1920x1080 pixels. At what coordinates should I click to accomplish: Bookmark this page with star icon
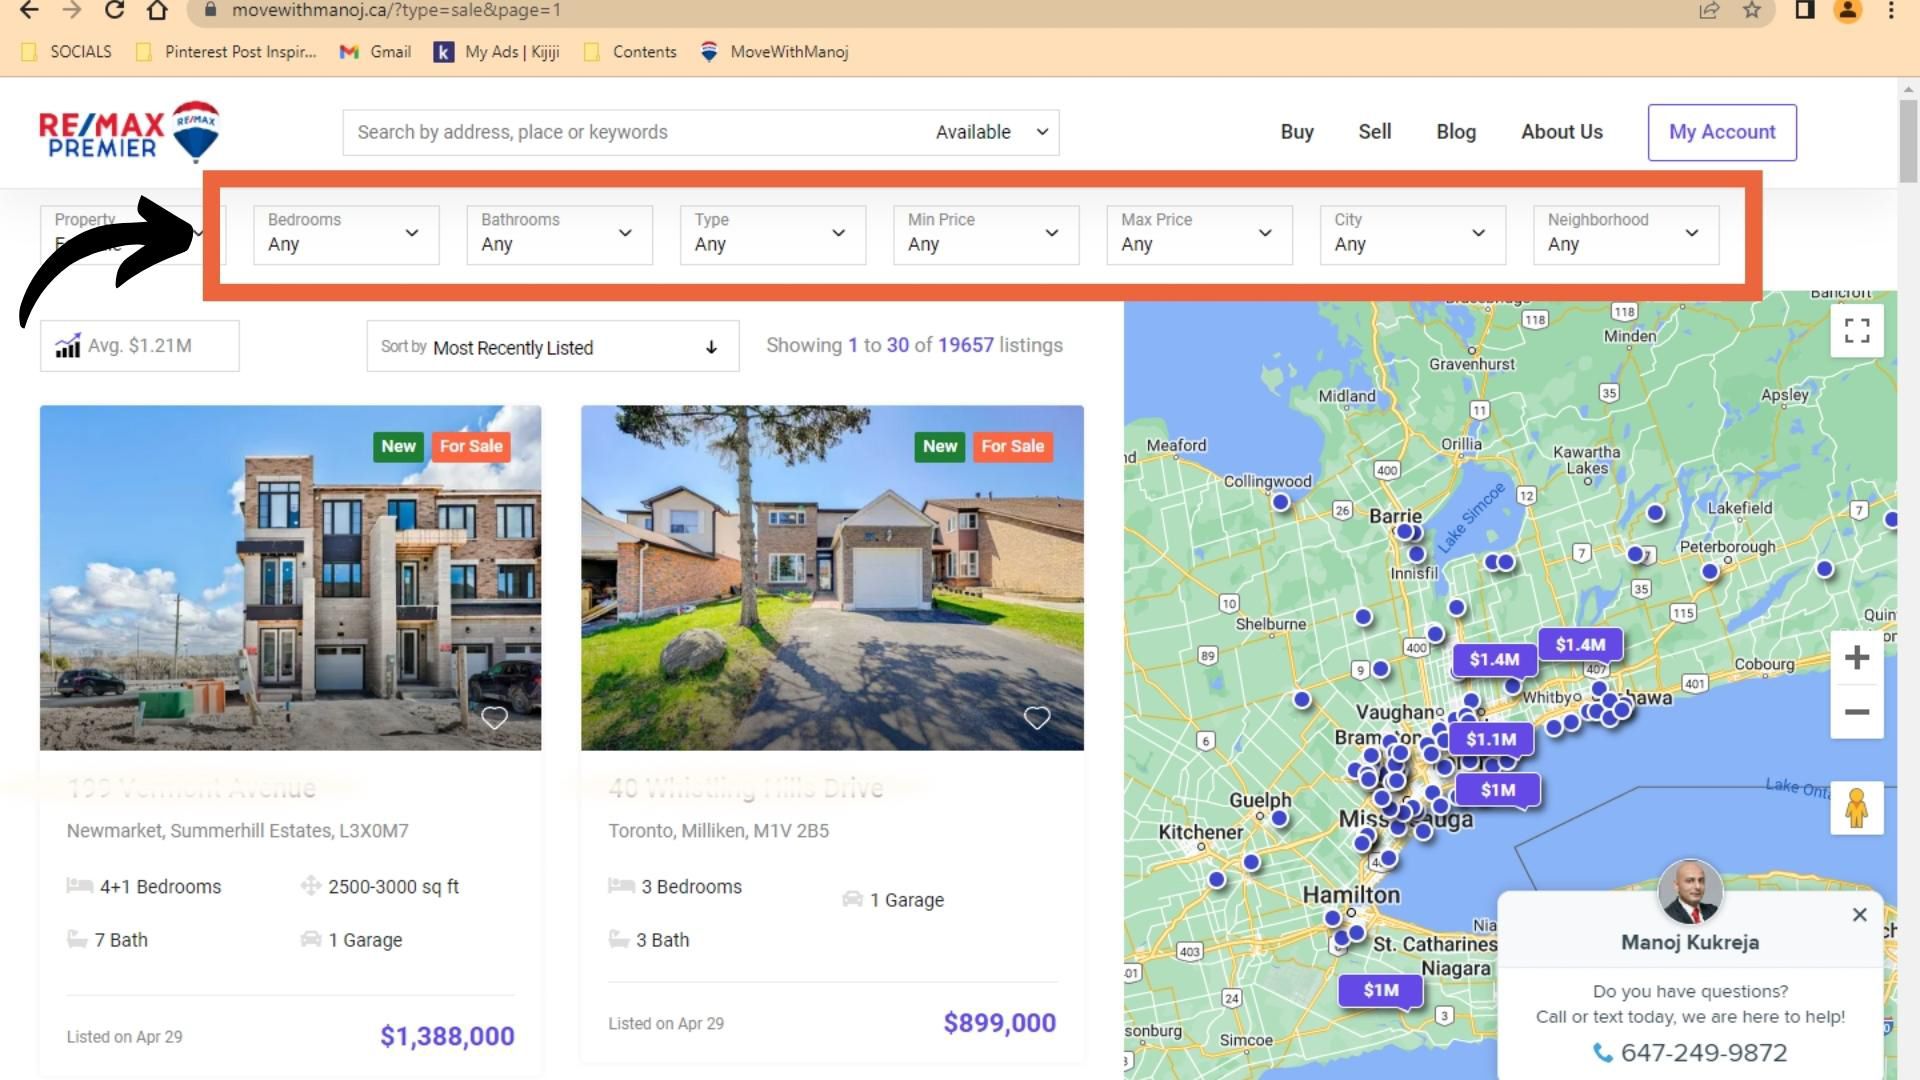point(1752,10)
